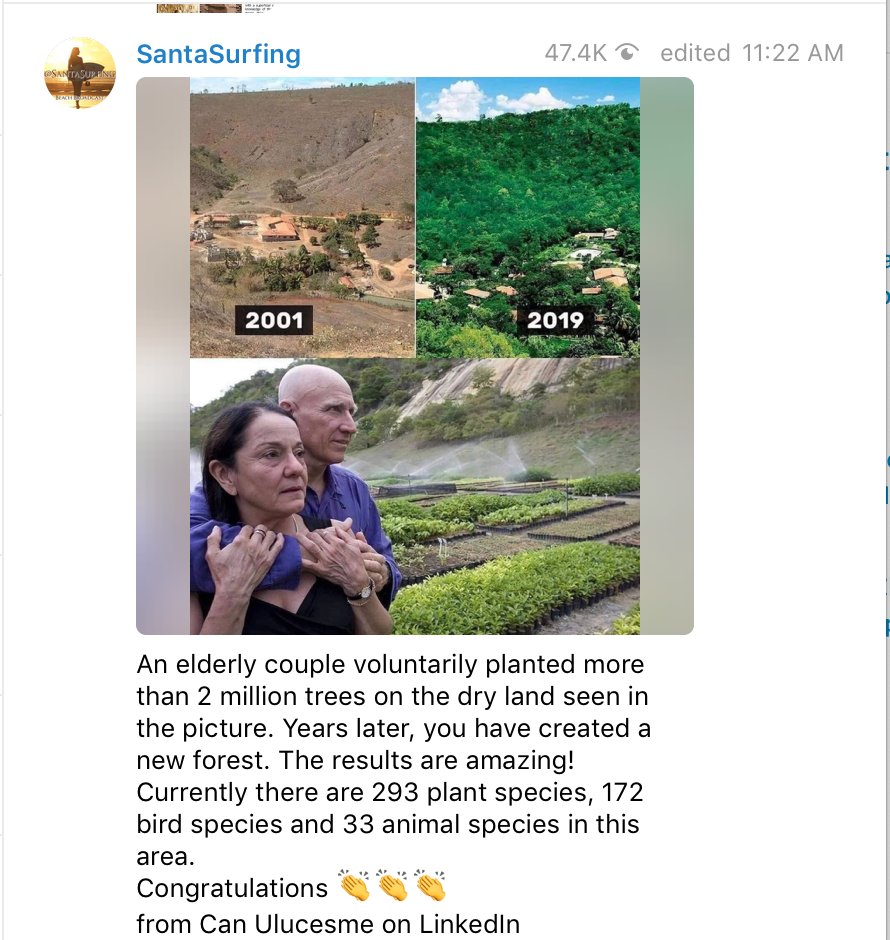Viewport: 890px width, 940px height.
Task: Click the "edited" message label
Action: click(696, 53)
